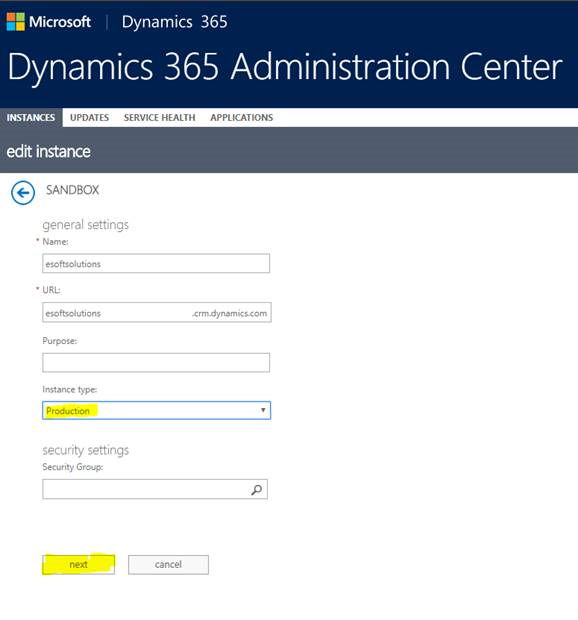Click the 'Security Group:' label

[x=73, y=467]
